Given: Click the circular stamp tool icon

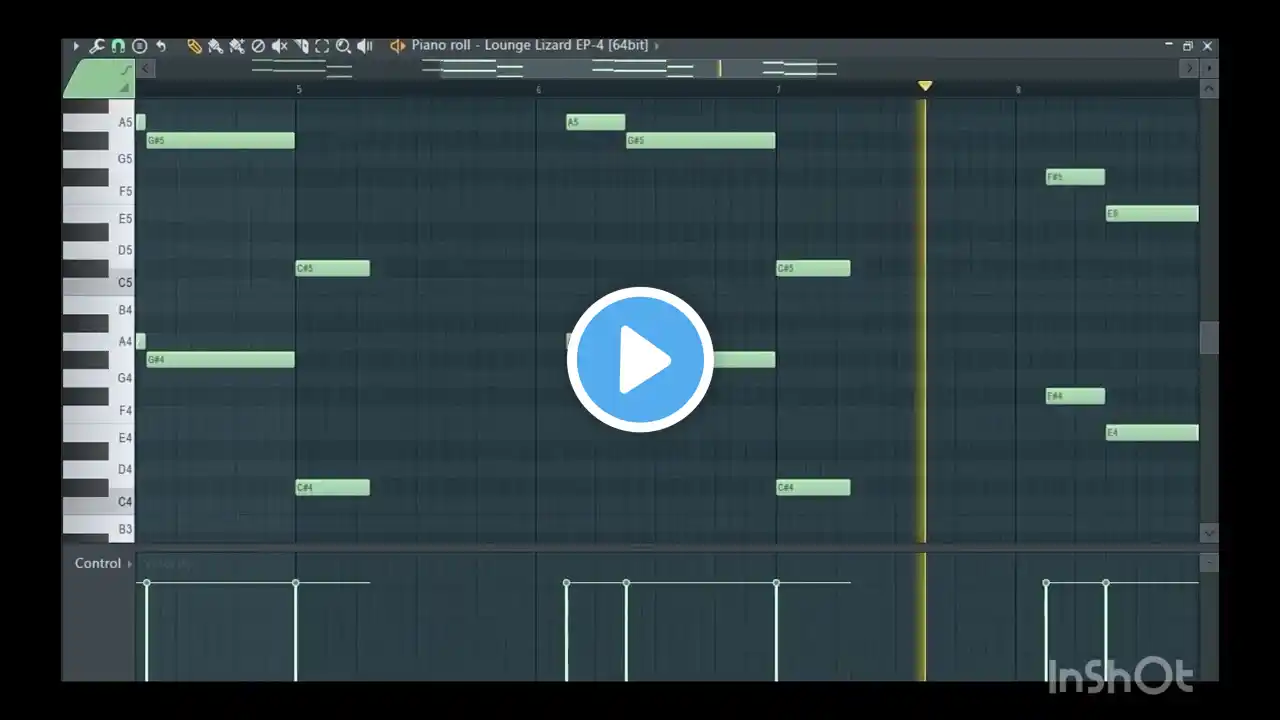Looking at the screenshot, I should click(139, 46).
